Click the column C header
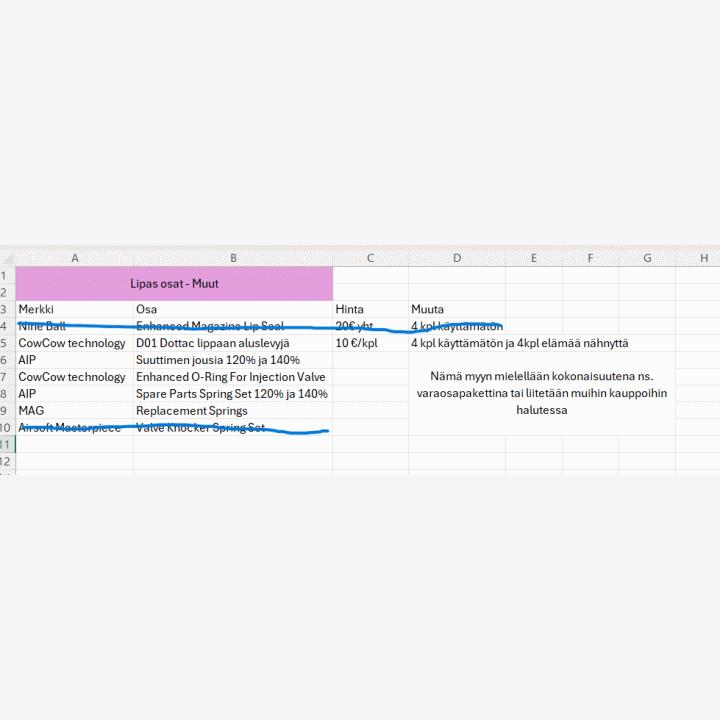The image size is (720, 720). pos(370,258)
